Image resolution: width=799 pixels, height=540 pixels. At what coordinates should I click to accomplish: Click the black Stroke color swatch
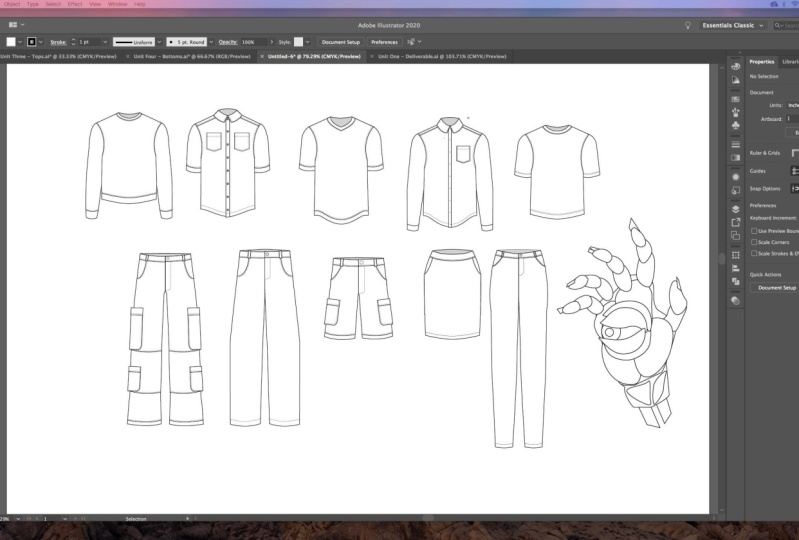32,42
